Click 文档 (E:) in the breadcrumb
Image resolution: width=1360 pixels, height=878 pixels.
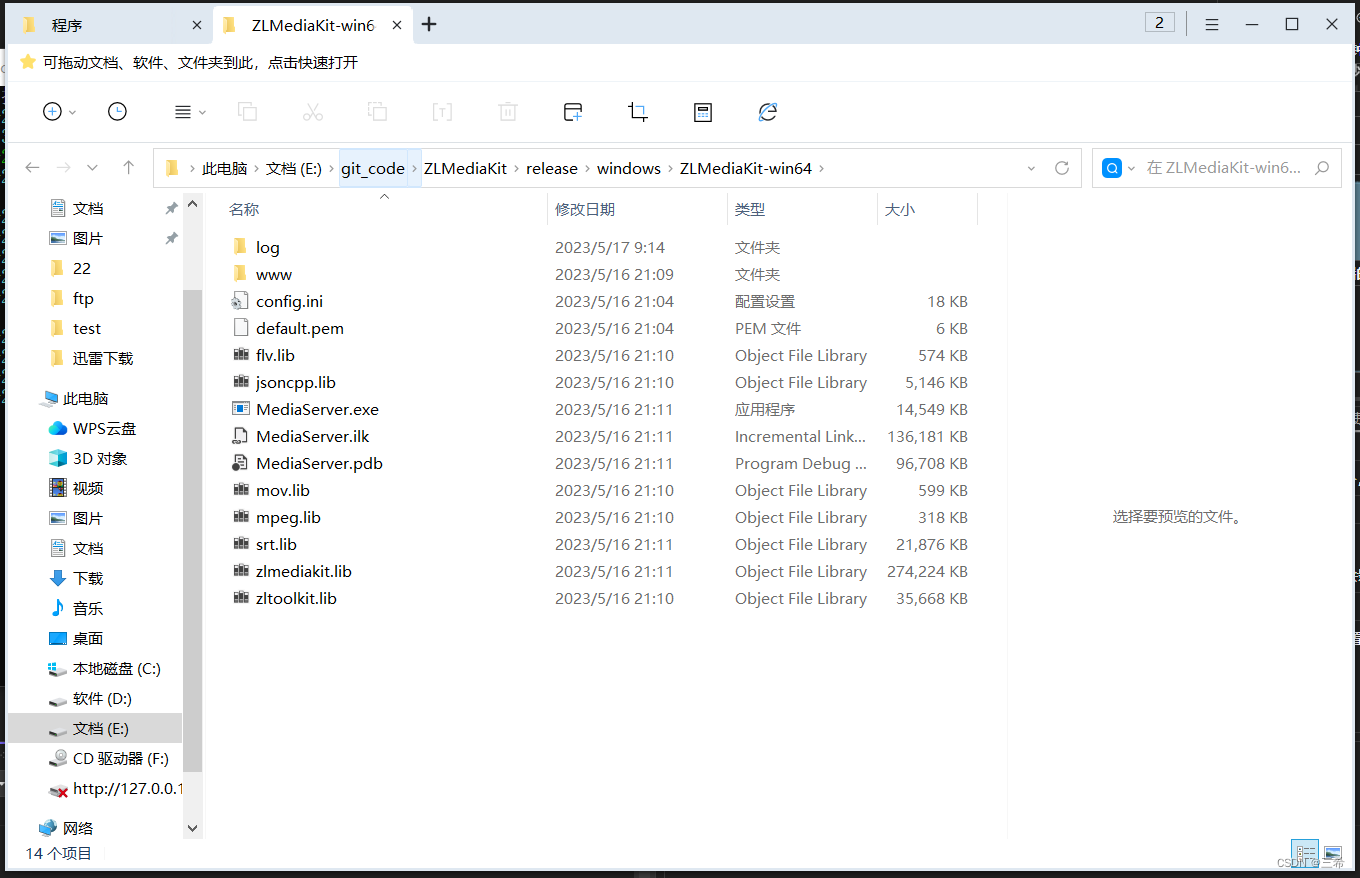point(294,168)
